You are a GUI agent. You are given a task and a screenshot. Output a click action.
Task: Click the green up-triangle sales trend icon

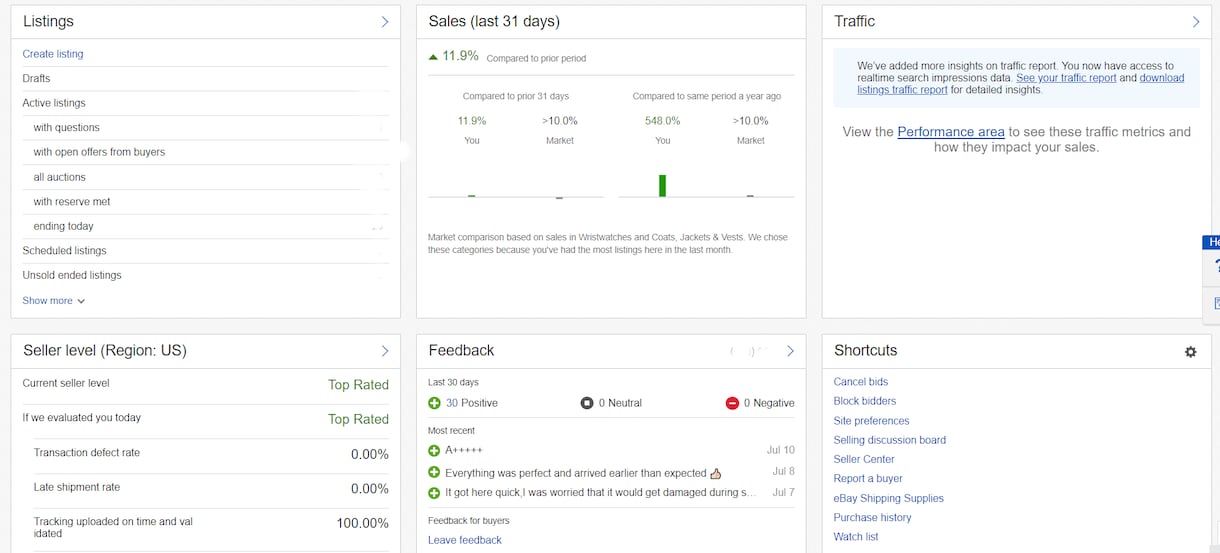coord(433,56)
